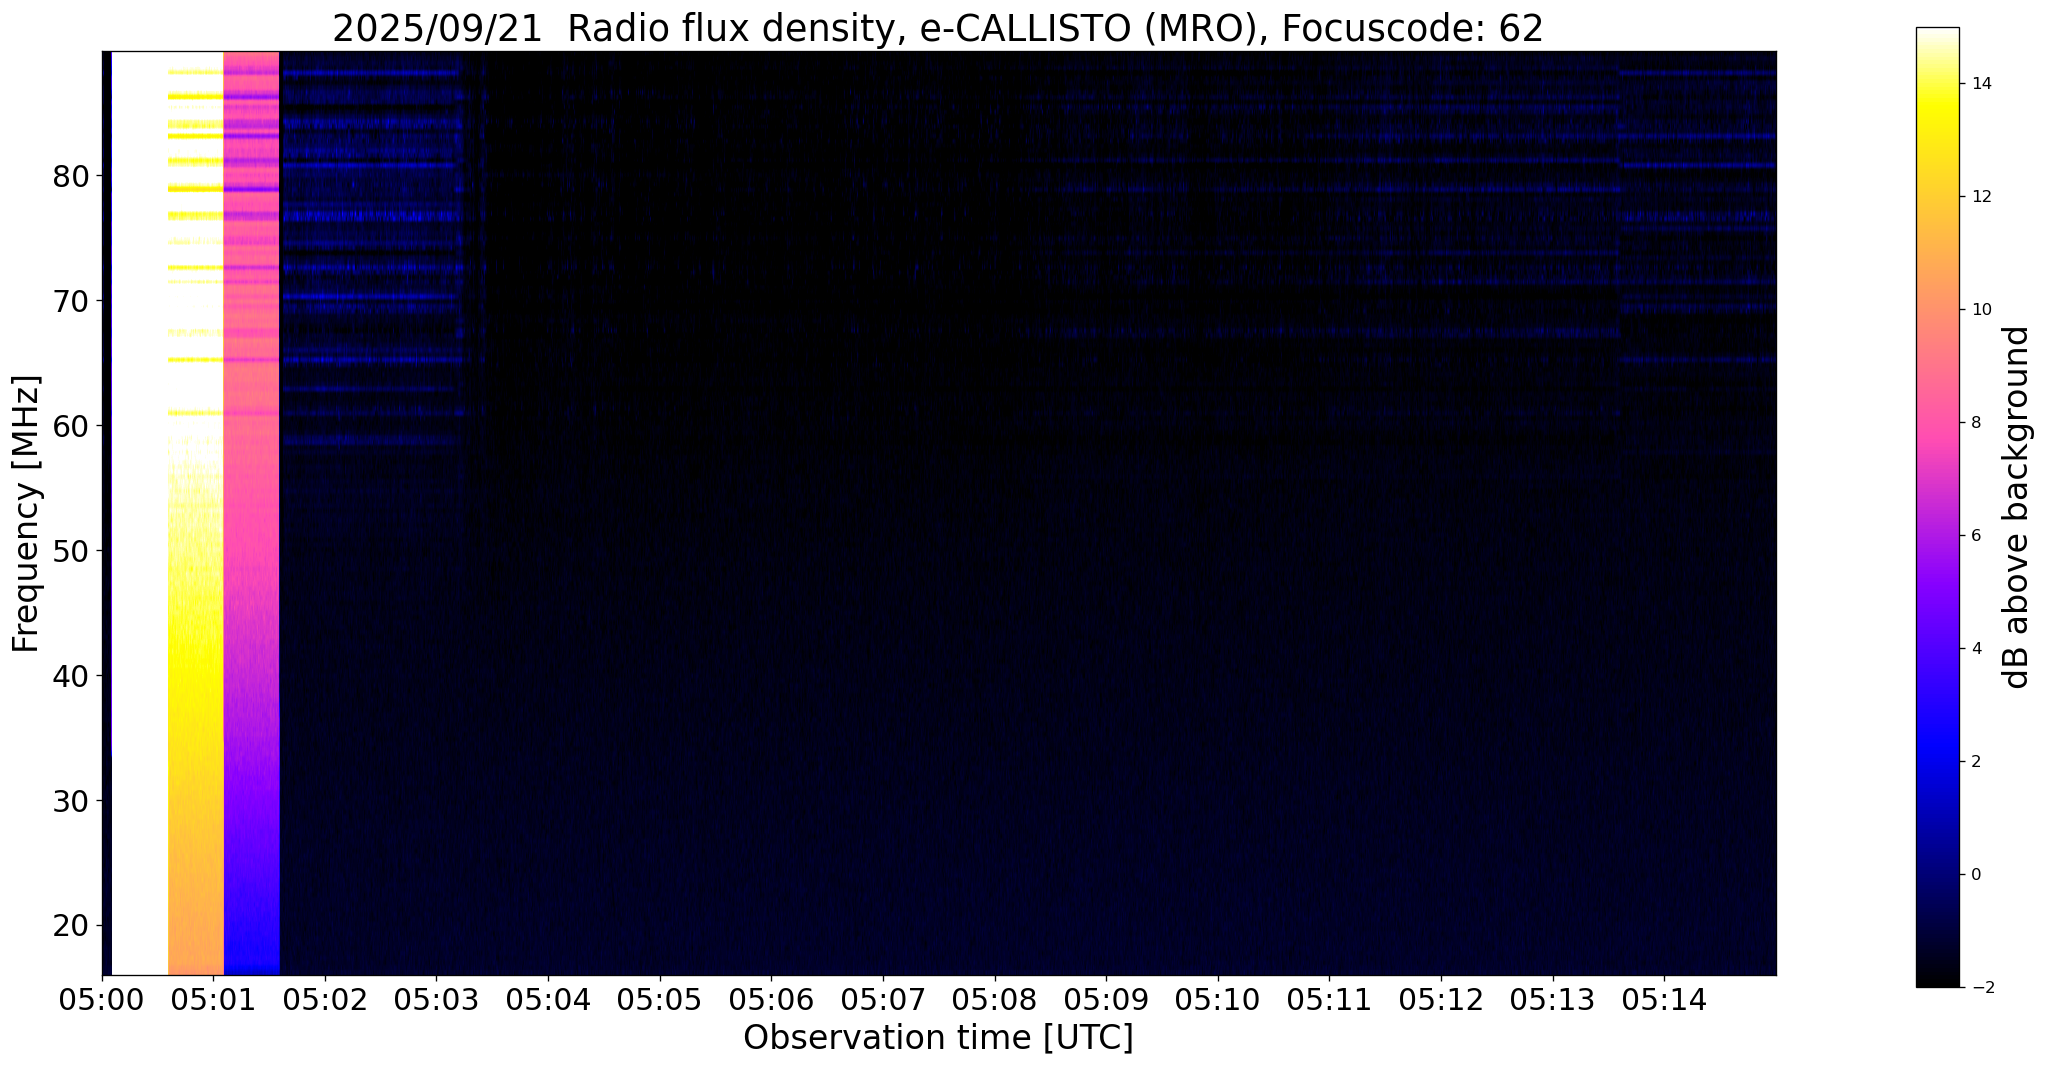Click the 2 colorbar tick label
This screenshot has height=1067, width=2047.
pos(1975,762)
